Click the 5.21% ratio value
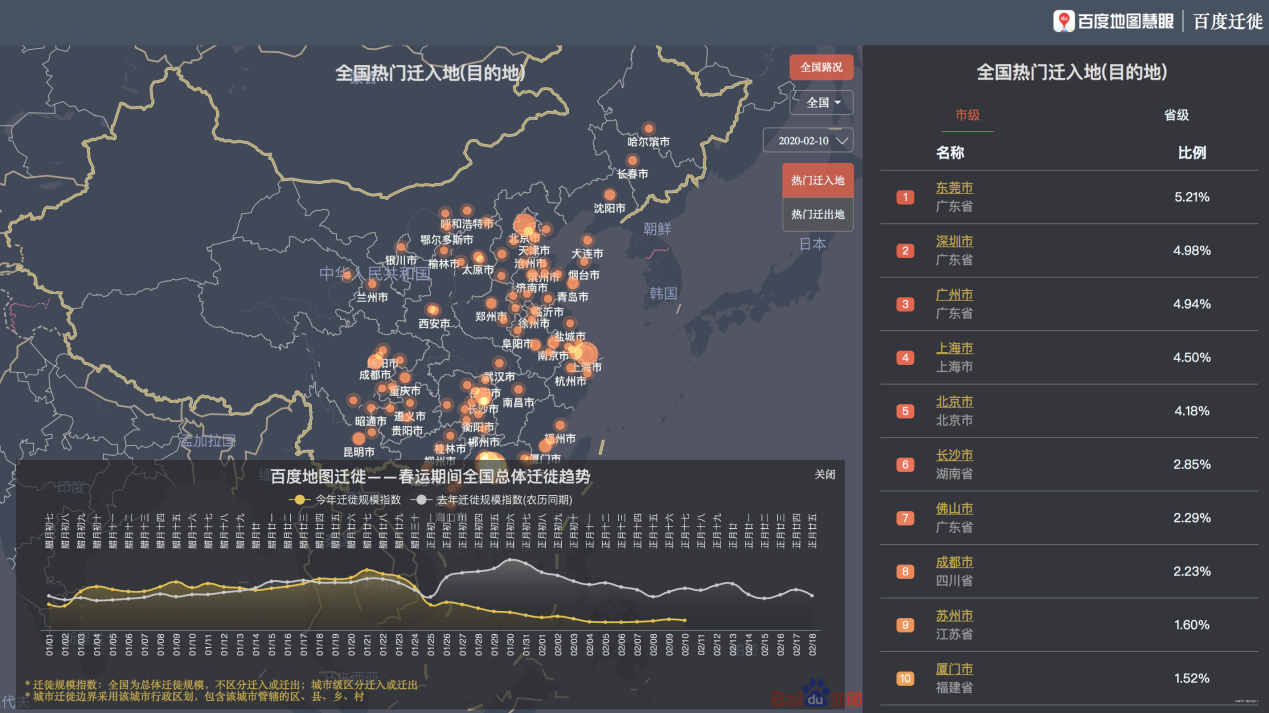 click(x=1192, y=197)
